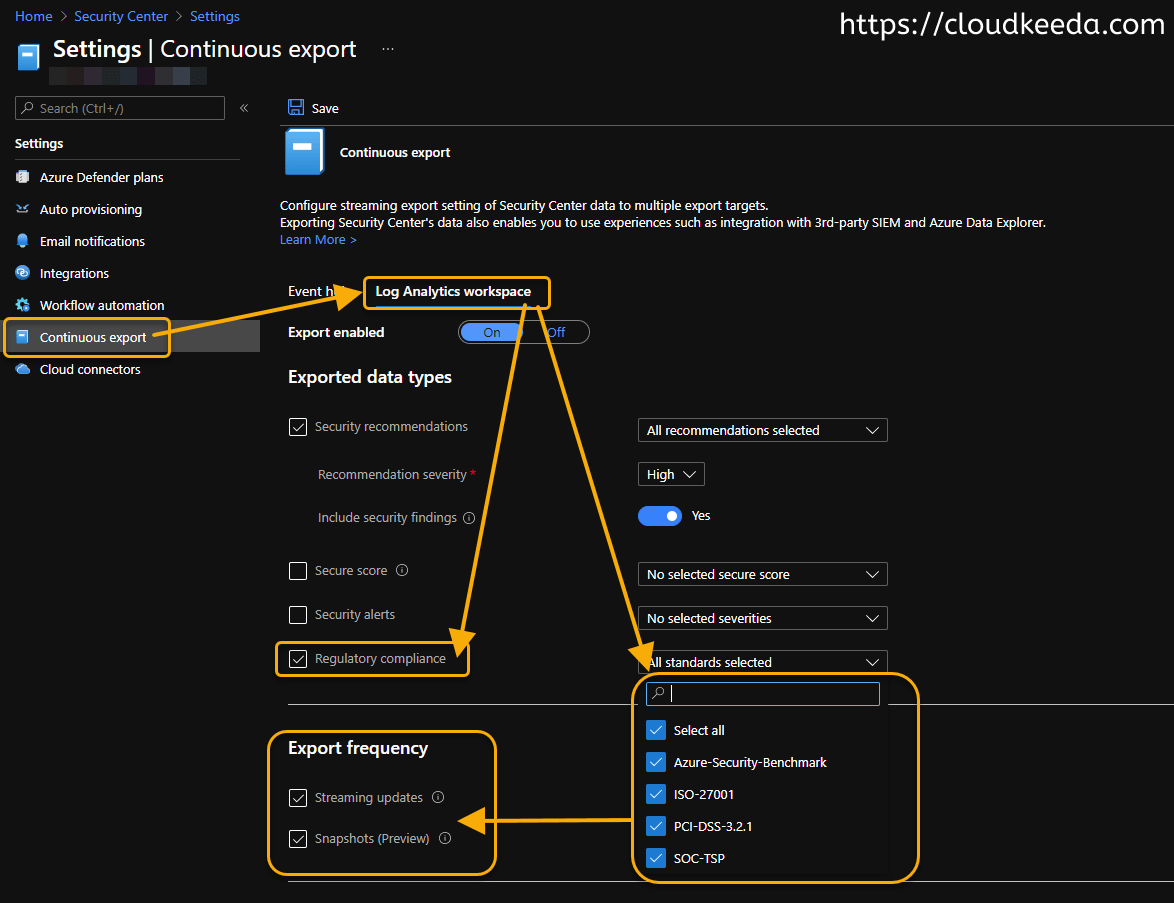
Task: Click the Save button label
Action: (325, 108)
